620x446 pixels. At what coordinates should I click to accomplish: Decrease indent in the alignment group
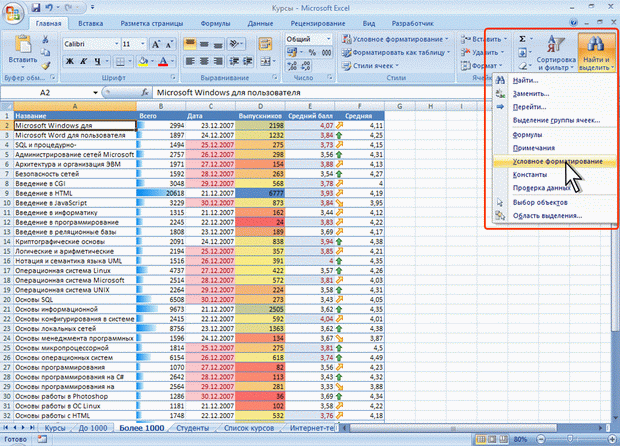coord(234,61)
